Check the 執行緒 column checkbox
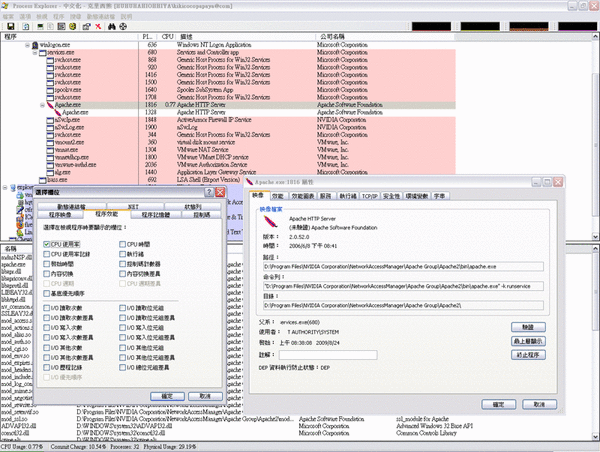This screenshot has width=600, height=452. click(x=122, y=254)
